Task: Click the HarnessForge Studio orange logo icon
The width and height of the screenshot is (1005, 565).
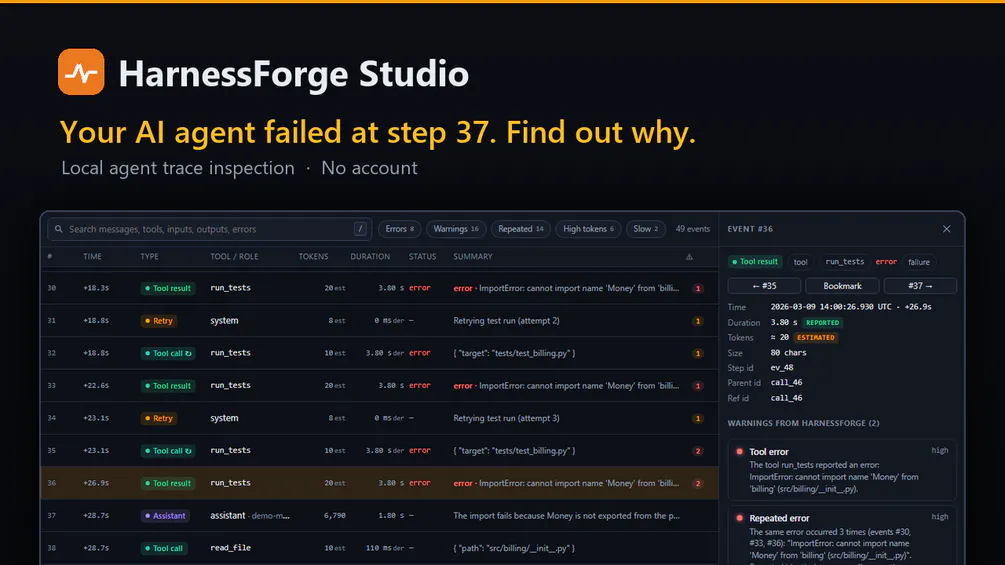Action: click(x=81, y=72)
